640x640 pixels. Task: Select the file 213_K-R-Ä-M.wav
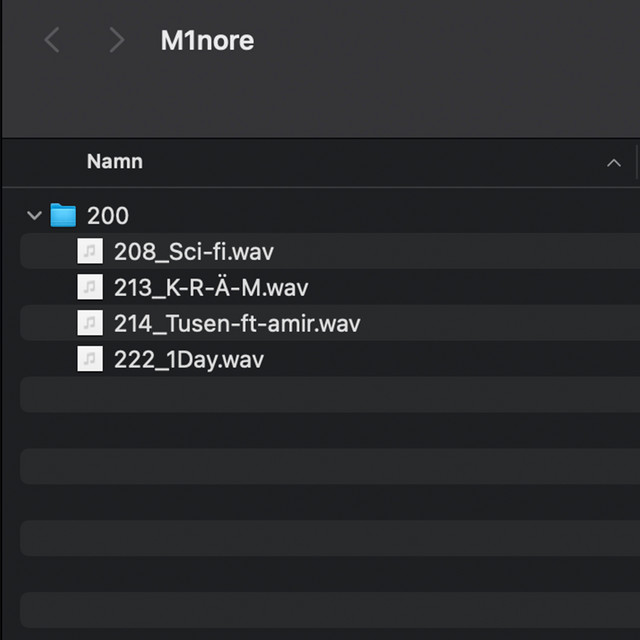211,288
